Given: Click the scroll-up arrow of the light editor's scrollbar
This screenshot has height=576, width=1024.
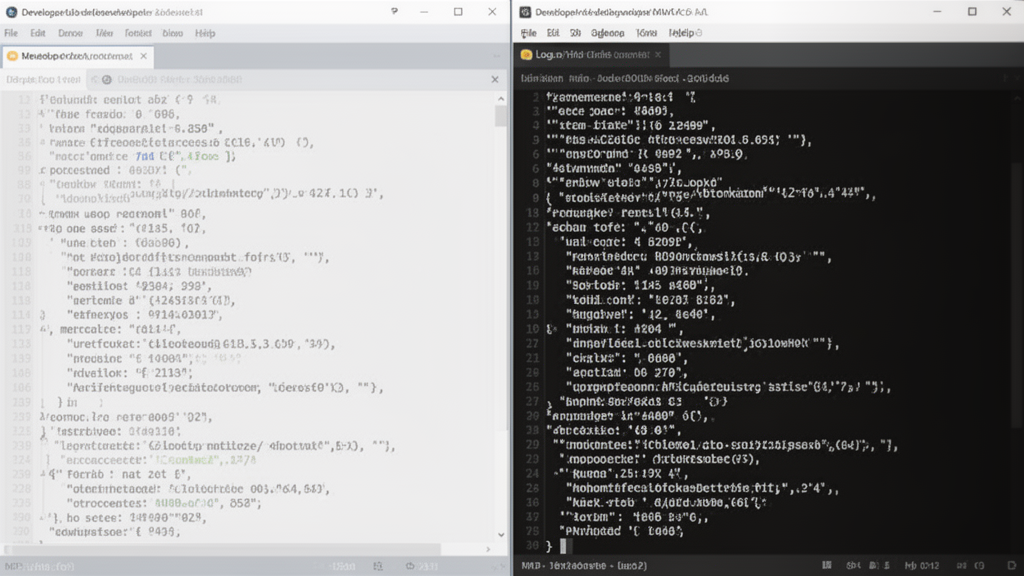Looking at the screenshot, I should [501, 99].
